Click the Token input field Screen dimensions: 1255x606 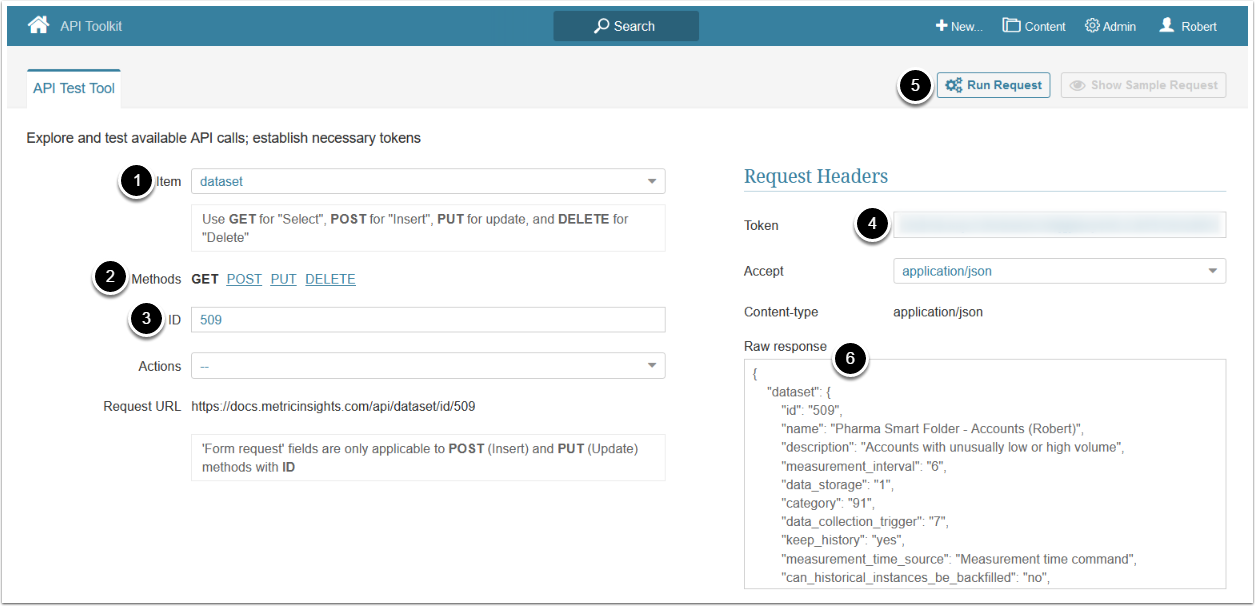[1059, 225]
